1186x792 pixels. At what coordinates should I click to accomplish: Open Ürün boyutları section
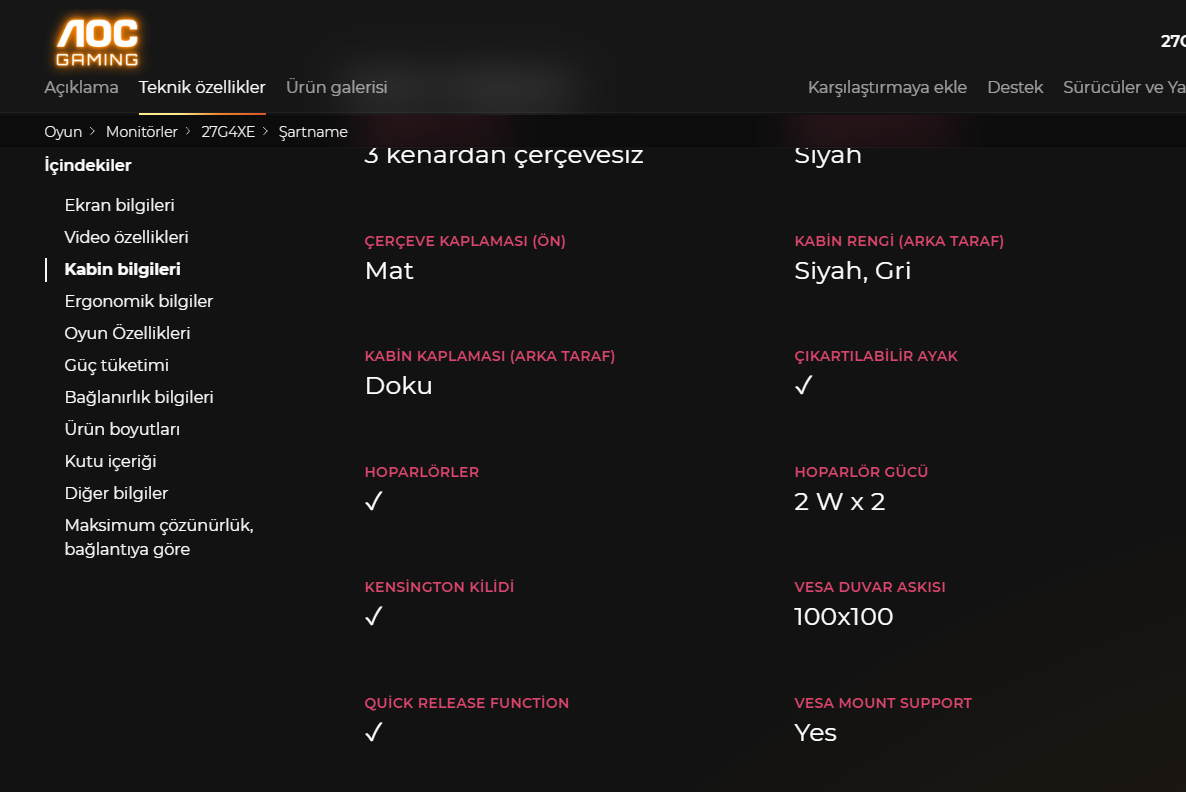122,429
